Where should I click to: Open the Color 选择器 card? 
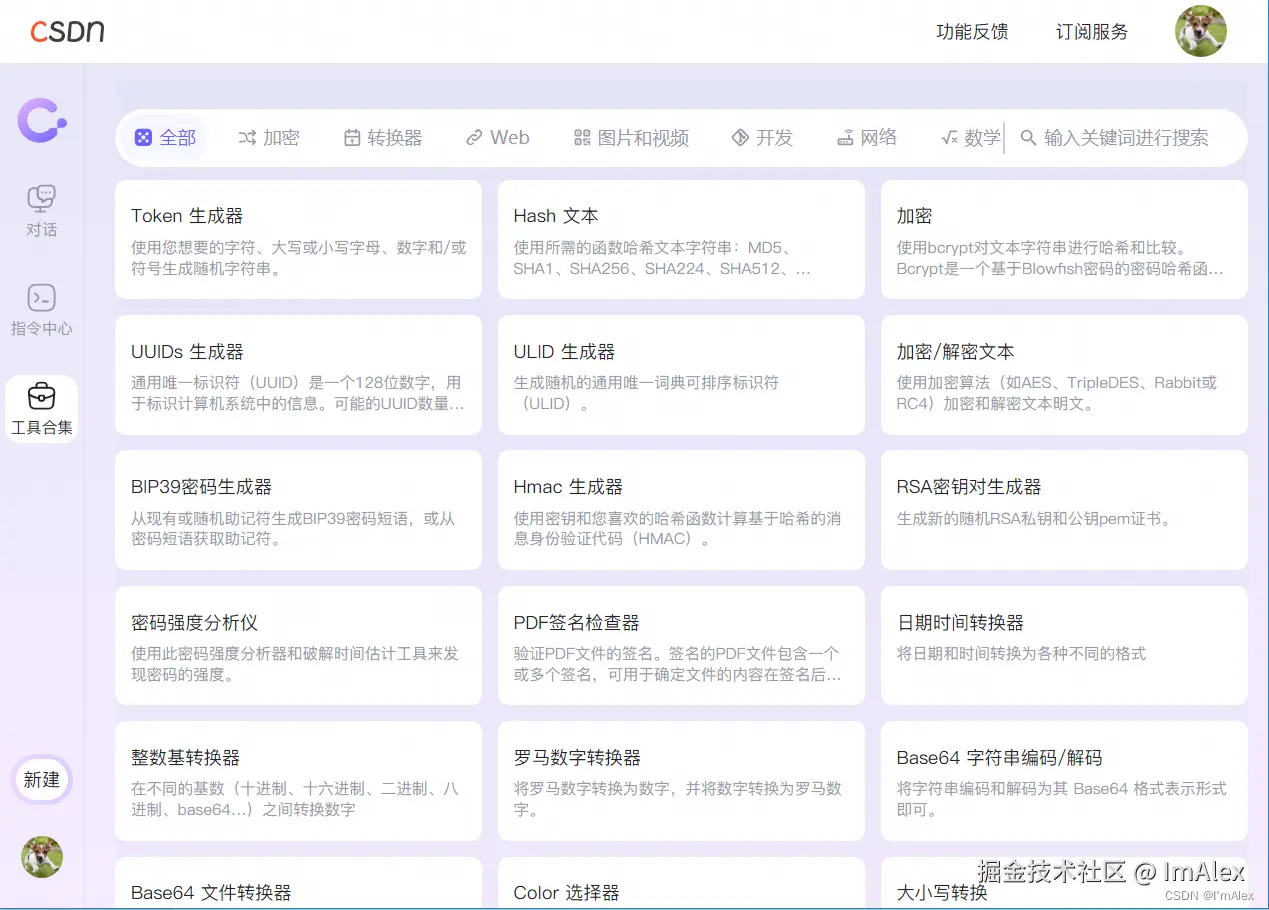[x=681, y=883]
